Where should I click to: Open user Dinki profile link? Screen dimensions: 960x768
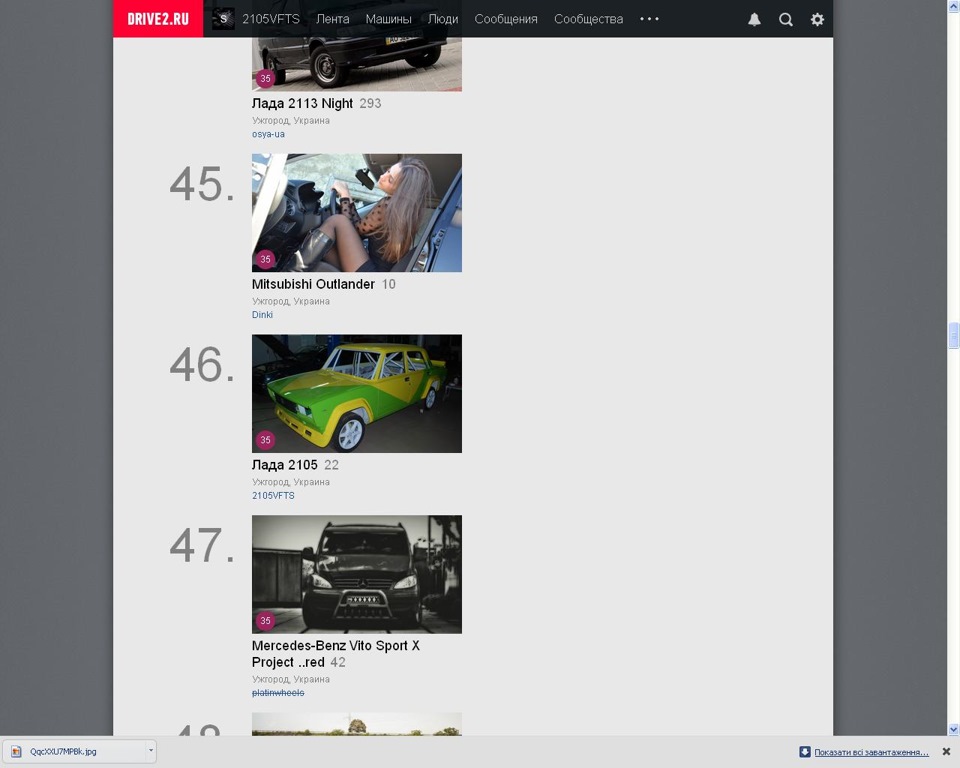[262, 315]
